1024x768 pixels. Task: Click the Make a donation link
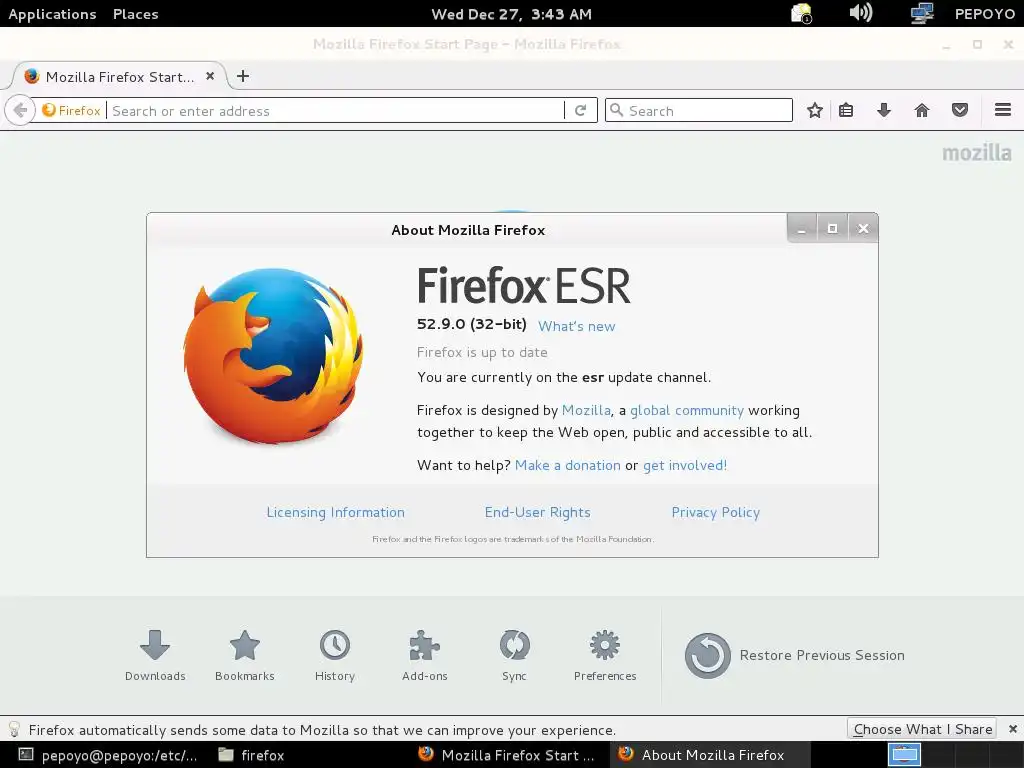568,465
